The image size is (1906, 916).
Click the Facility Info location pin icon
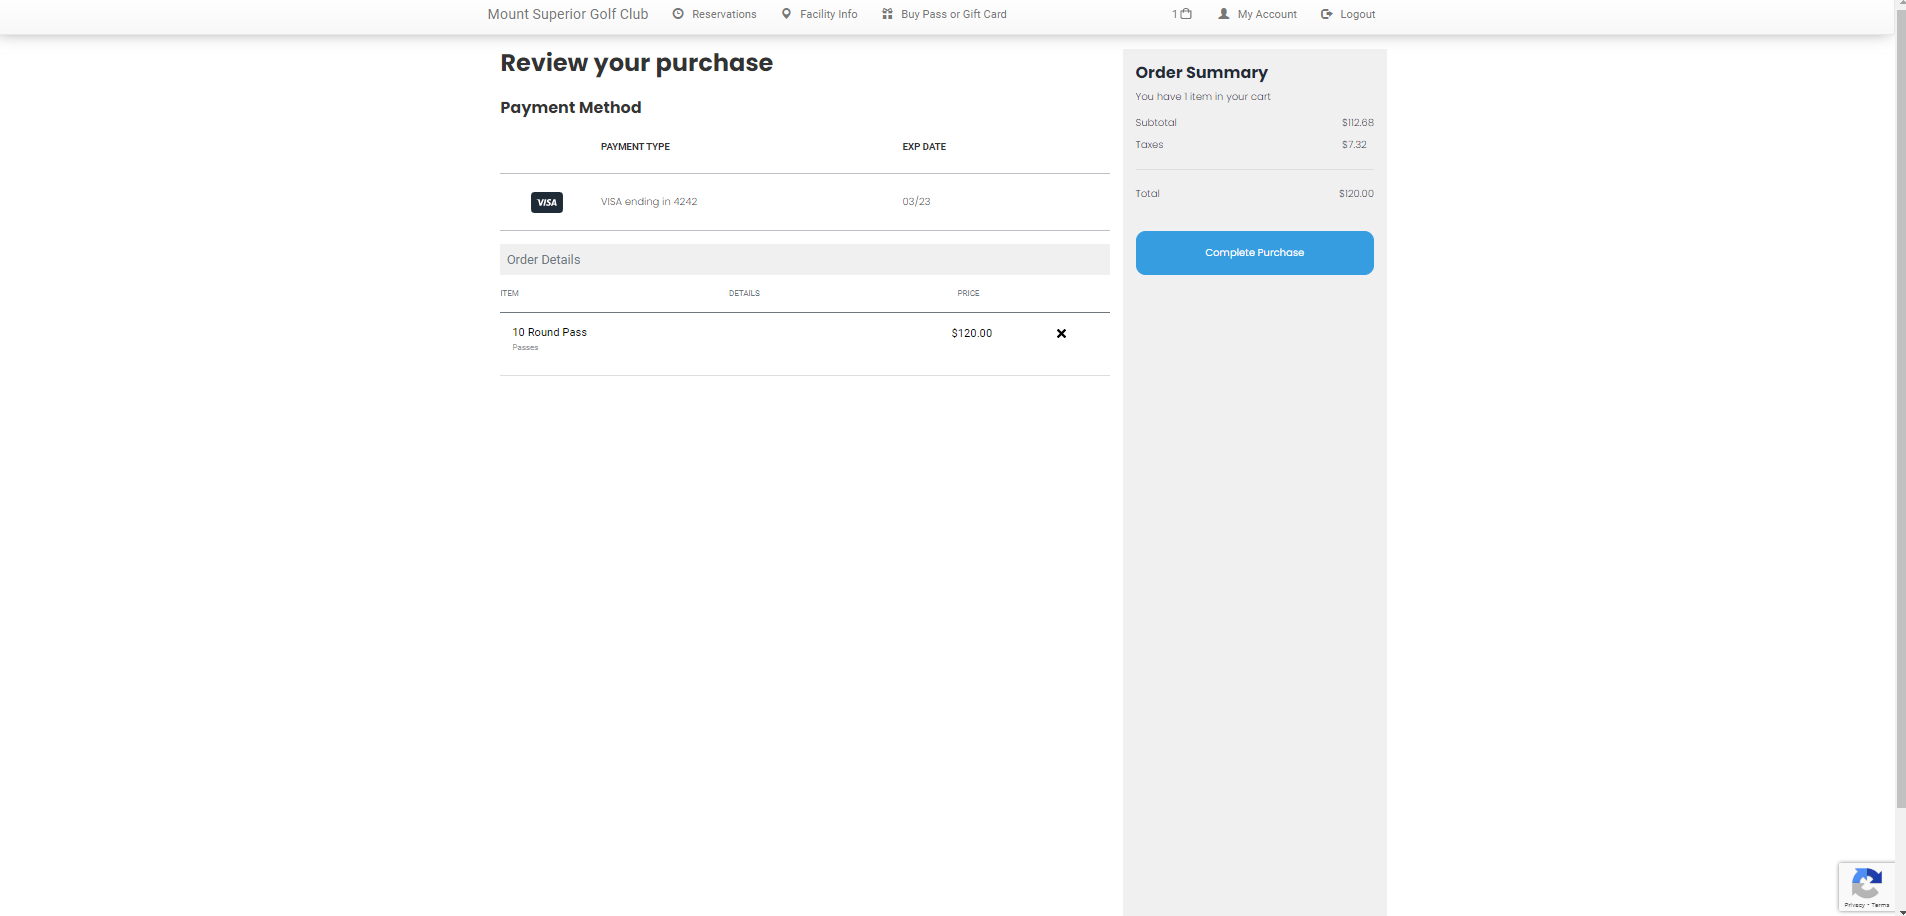[x=786, y=14]
